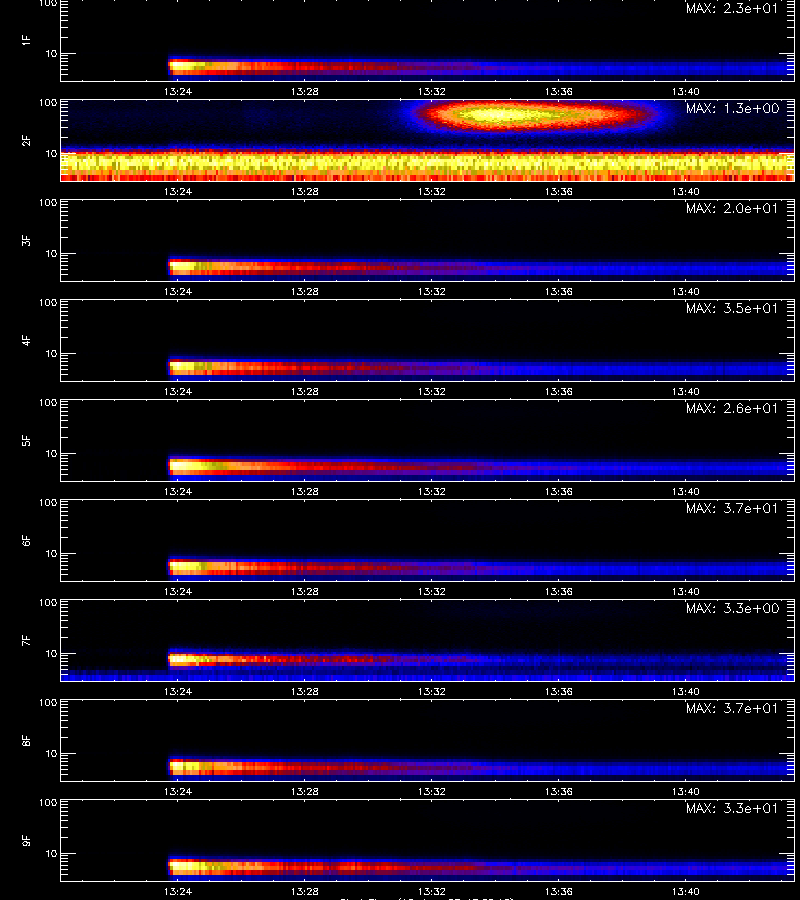Click the 13:24 tick label under the 6F panel
800x900 pixels.
pos(178,591)
